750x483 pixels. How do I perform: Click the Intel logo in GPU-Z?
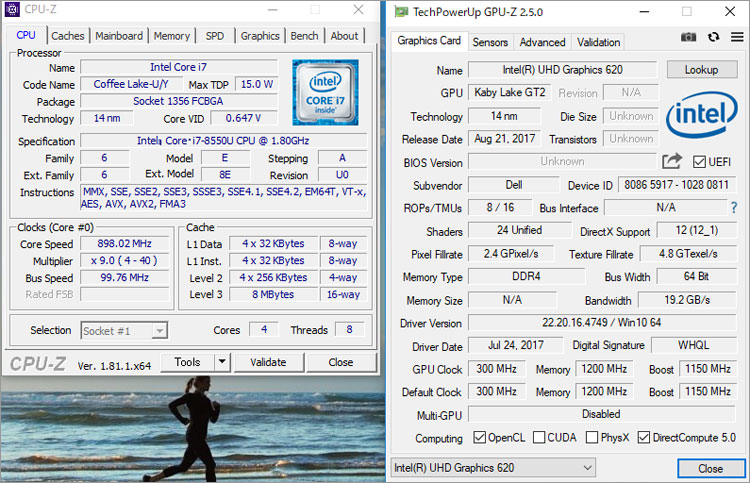coord(702,114)
